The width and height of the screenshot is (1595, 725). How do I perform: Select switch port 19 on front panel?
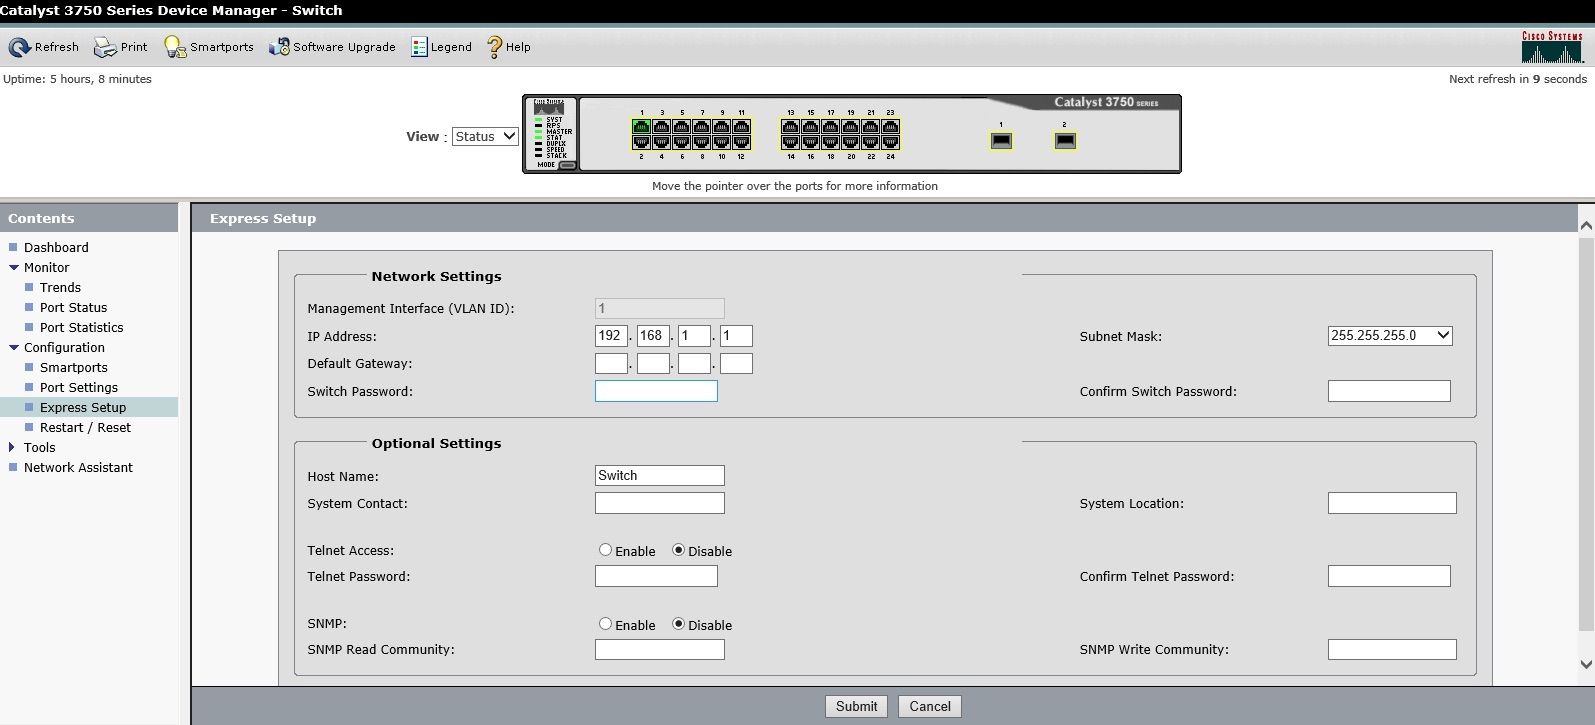pos(850,127)
